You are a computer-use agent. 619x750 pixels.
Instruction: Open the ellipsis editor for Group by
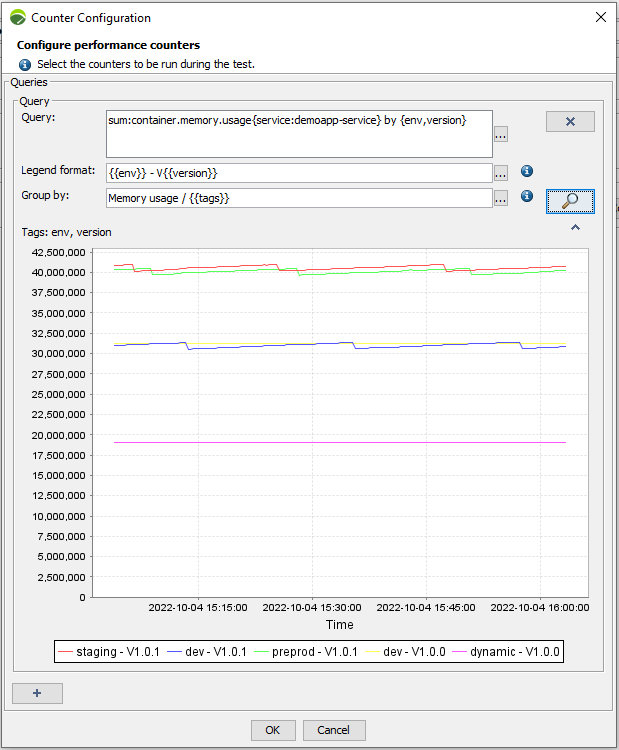pos(501,198)
